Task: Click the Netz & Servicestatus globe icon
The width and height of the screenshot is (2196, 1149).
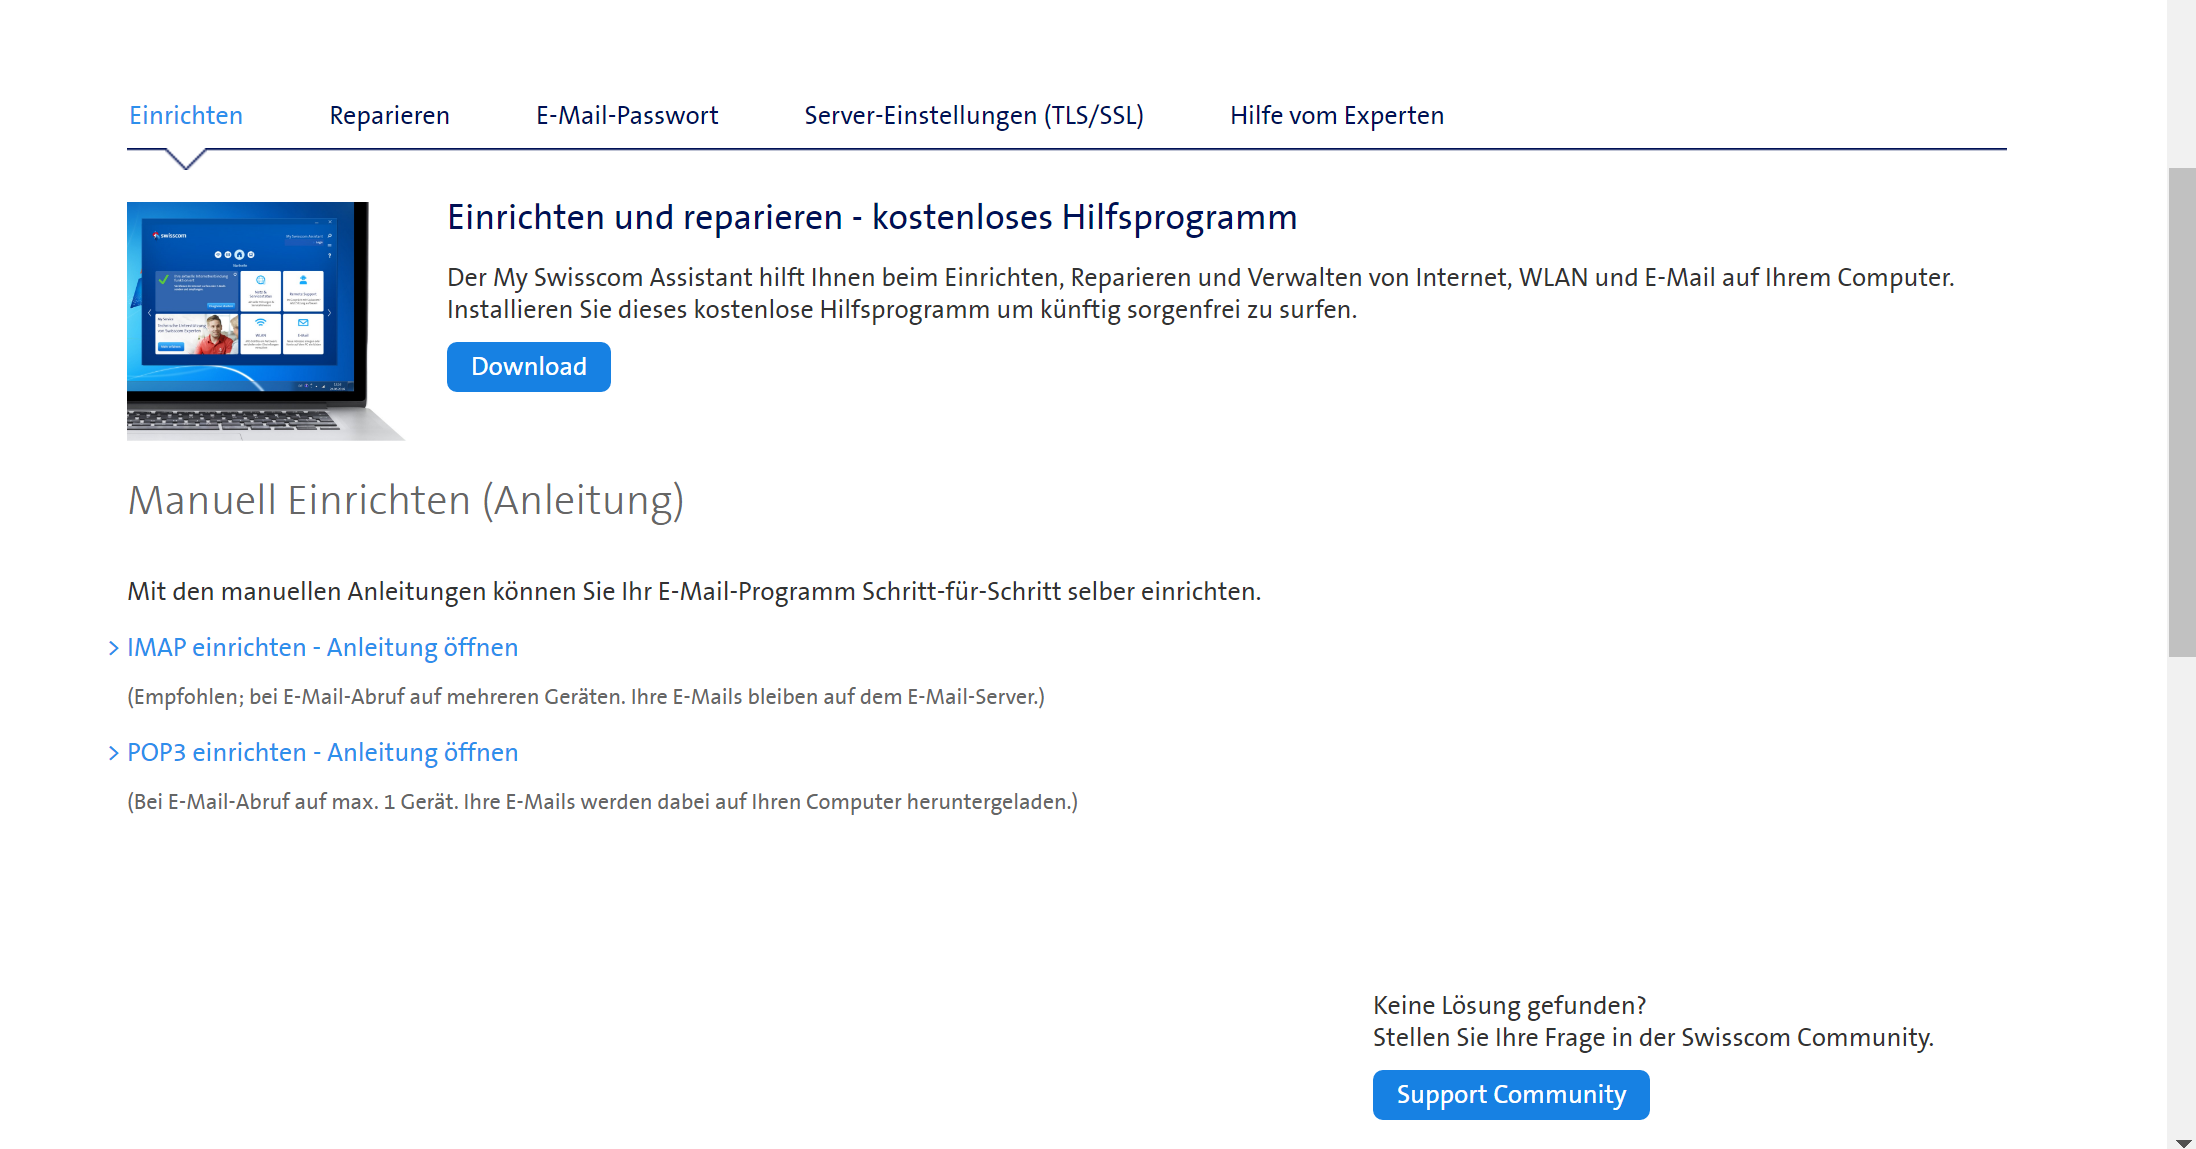Action: click(x=261, y=279)
